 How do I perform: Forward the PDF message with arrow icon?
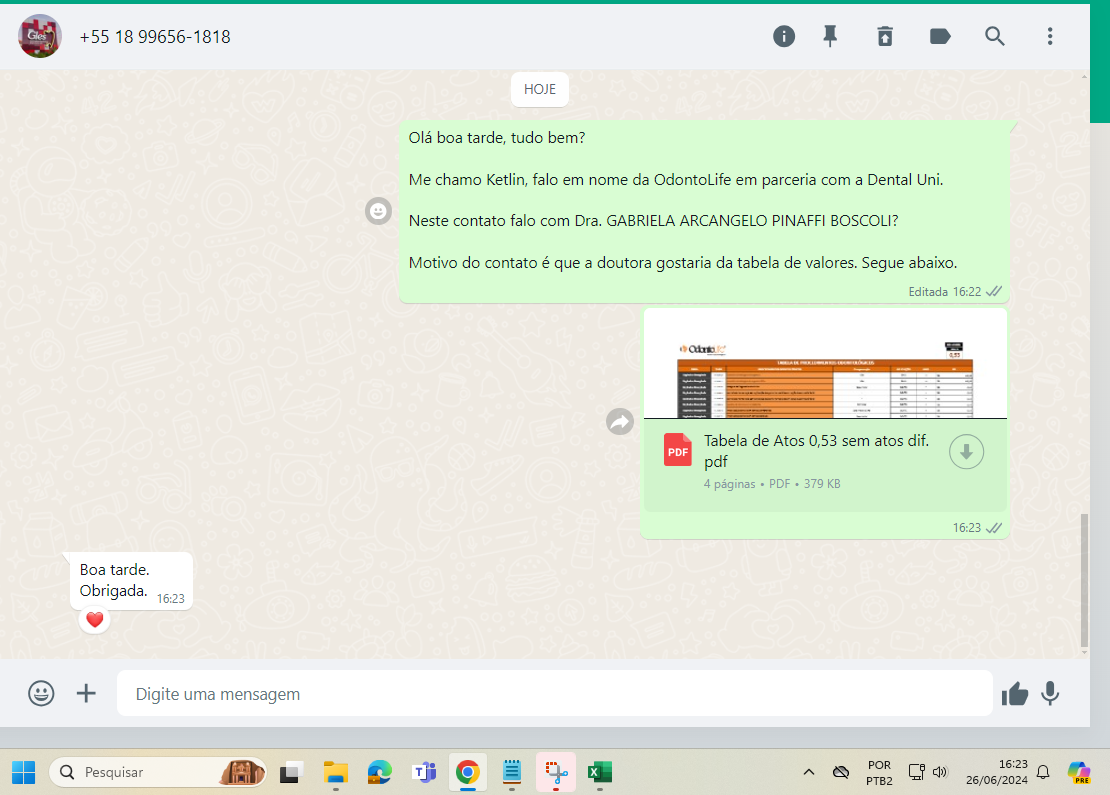click(x=620, y=422)
